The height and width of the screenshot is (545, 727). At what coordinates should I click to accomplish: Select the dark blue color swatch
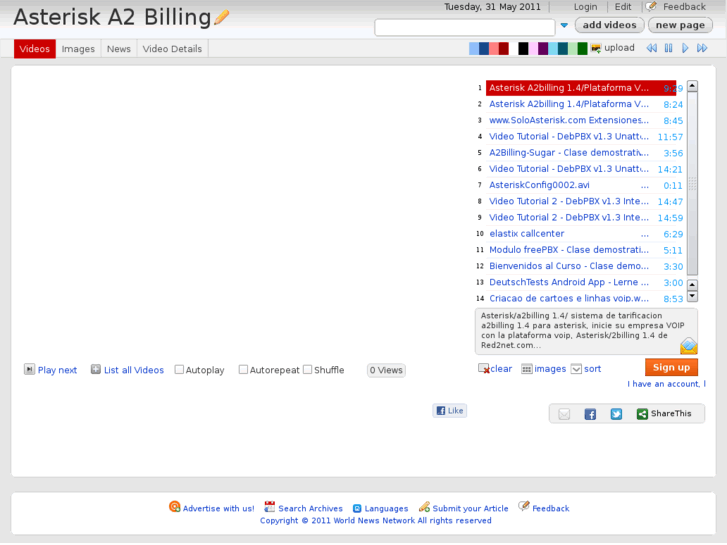484,49
